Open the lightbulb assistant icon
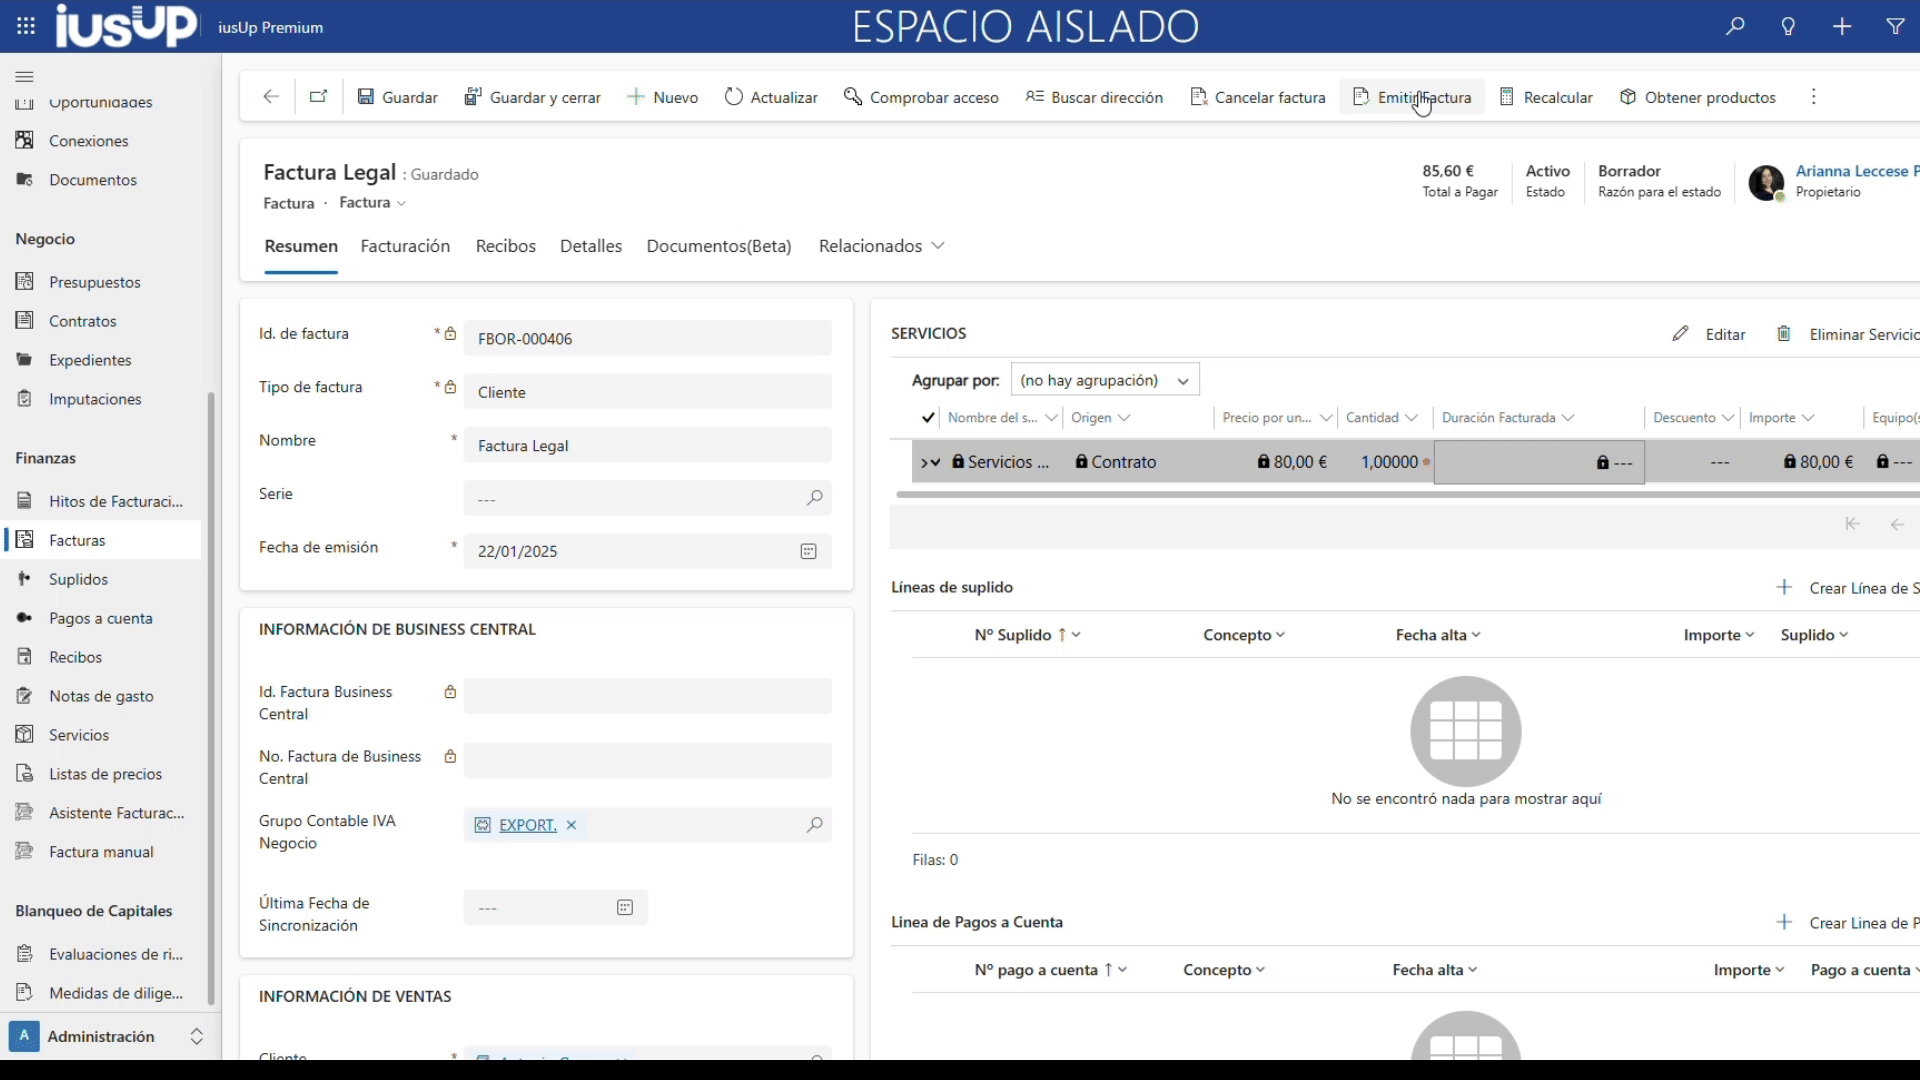 (1789, 27)
